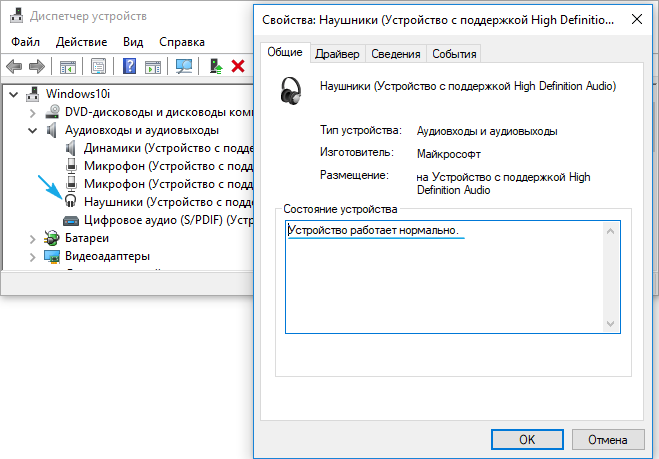
Task: Click the Properties toolbar icon
Action: (x=99, y=66)
